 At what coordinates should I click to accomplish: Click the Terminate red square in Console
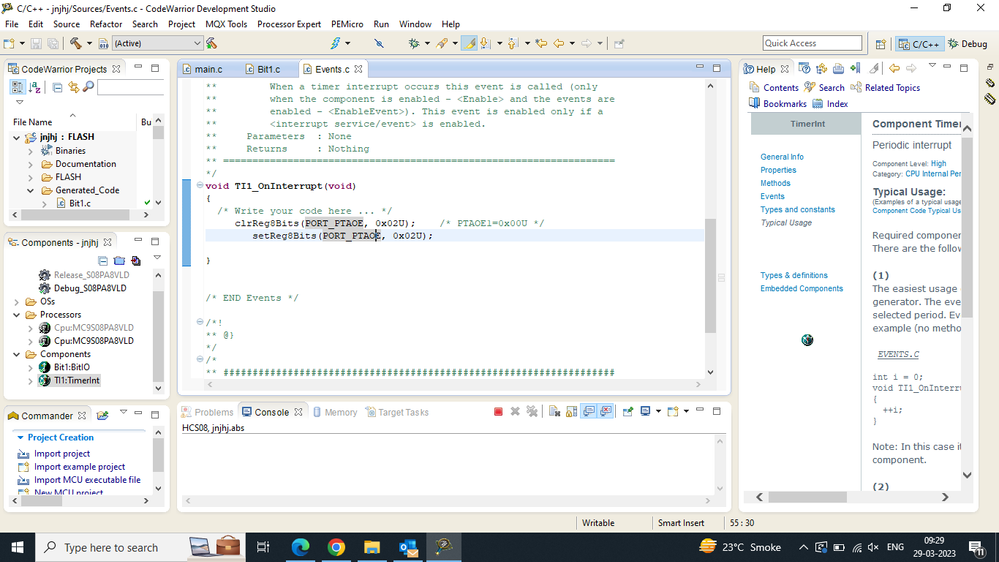pyautogui.click(x=498, y=412)
